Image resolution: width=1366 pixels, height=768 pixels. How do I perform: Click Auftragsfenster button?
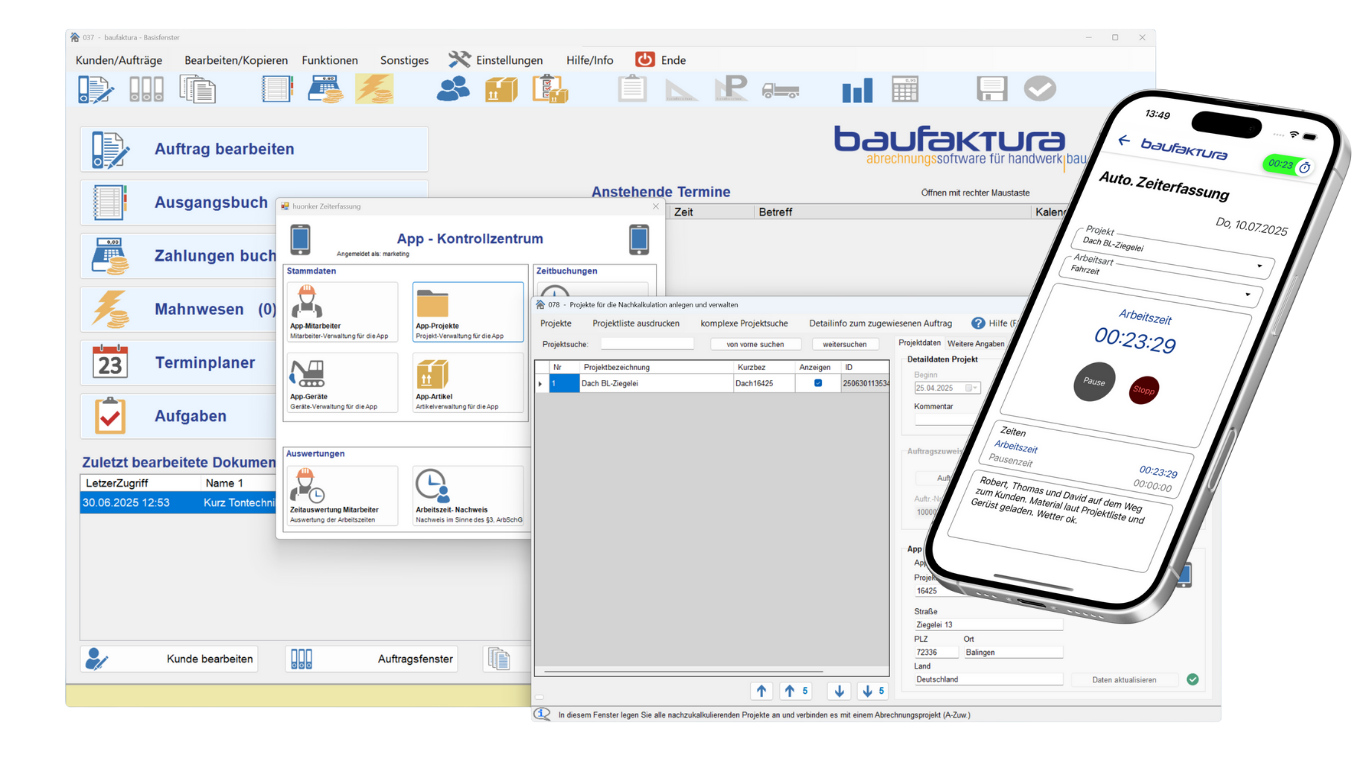pyautogui.click(x=371, y=659)
